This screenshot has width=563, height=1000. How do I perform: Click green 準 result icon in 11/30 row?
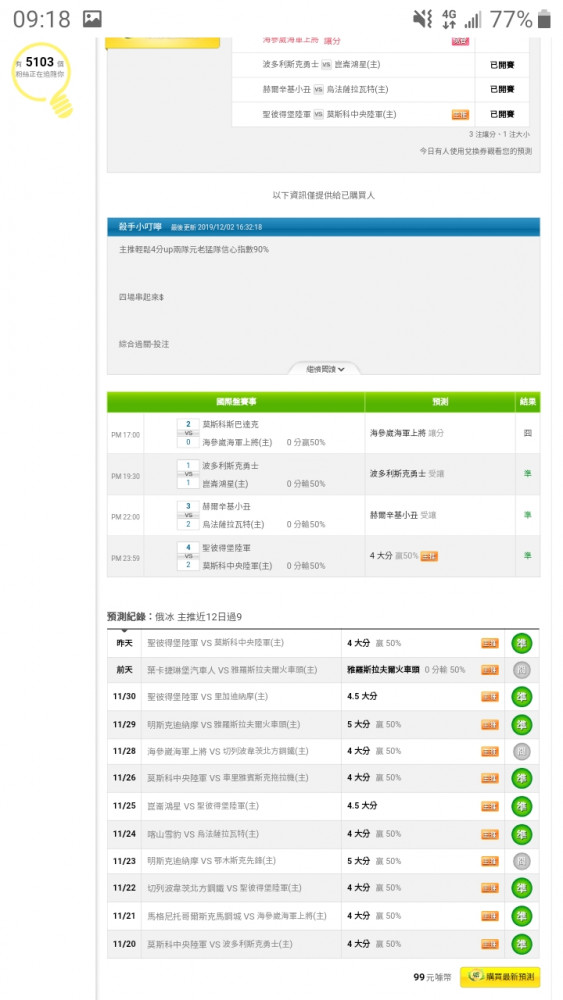(522, 697)
